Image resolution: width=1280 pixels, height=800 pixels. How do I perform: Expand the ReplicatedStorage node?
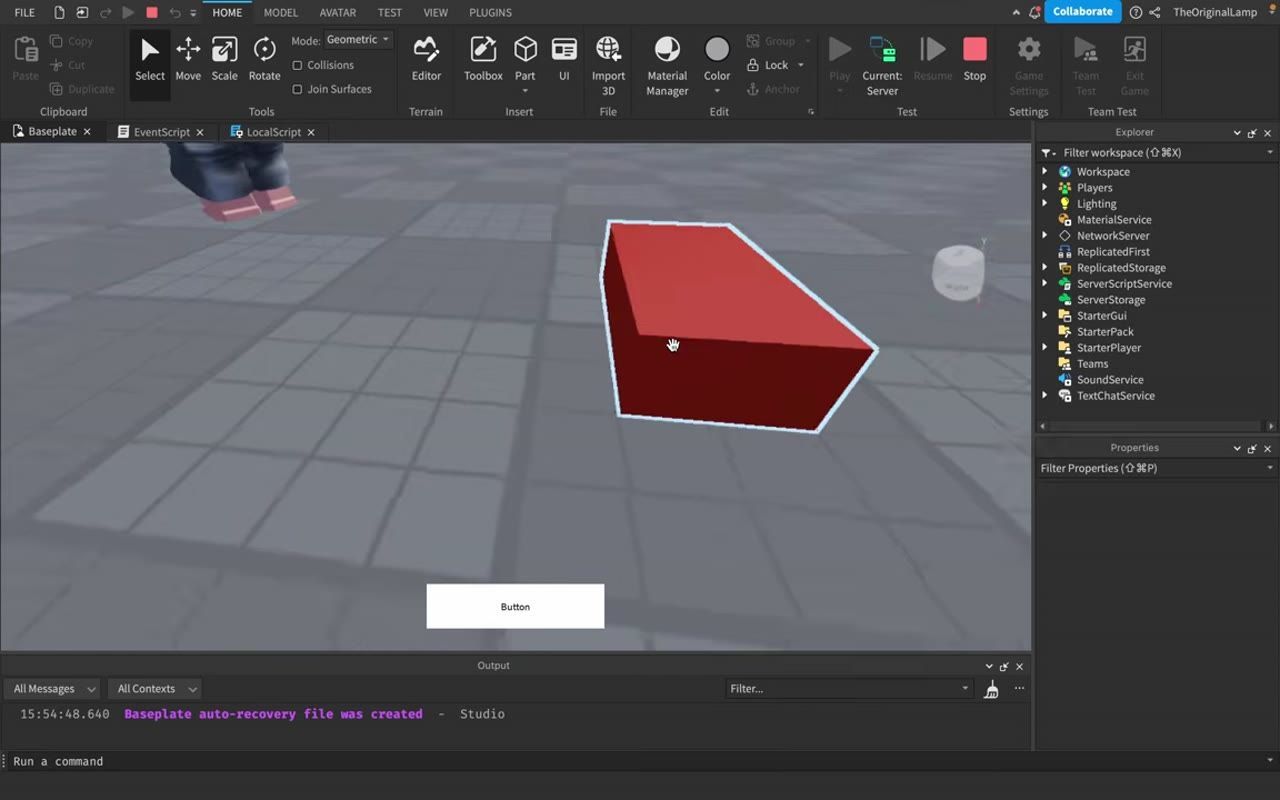1045,268
